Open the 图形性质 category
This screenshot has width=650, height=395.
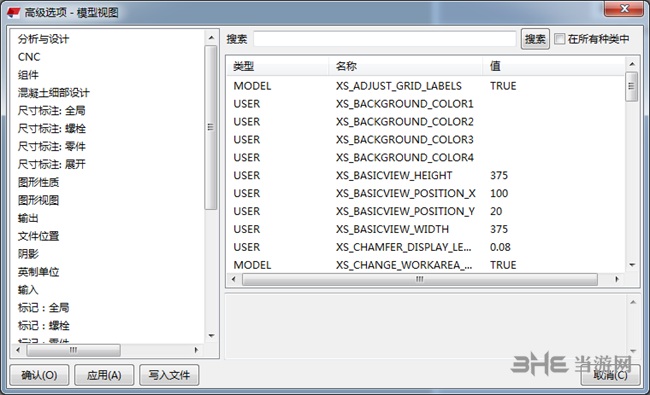pos(39,182)
